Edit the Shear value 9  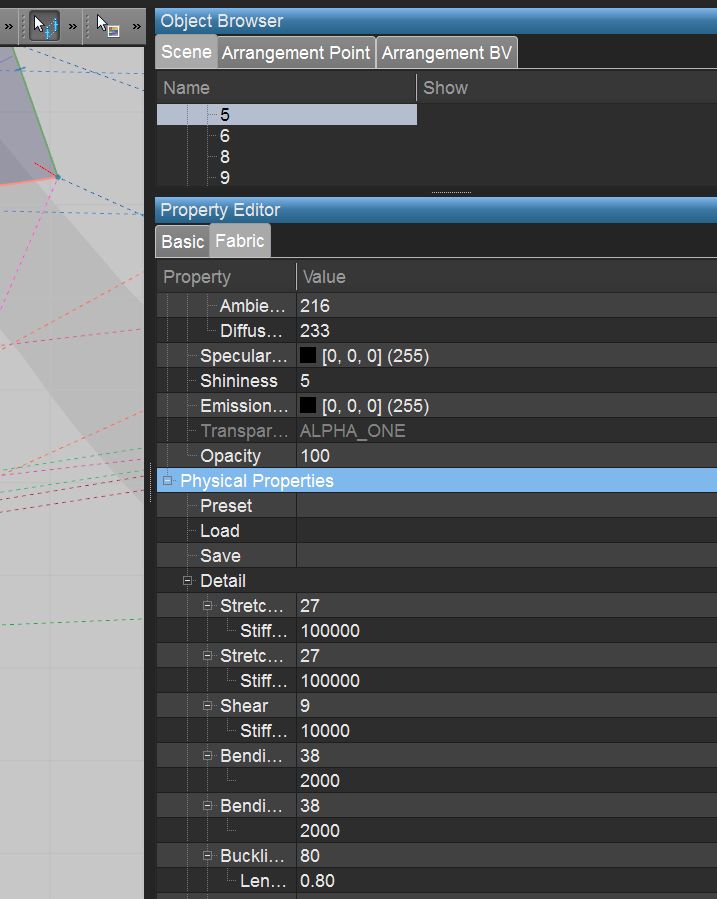coord(507,706)
